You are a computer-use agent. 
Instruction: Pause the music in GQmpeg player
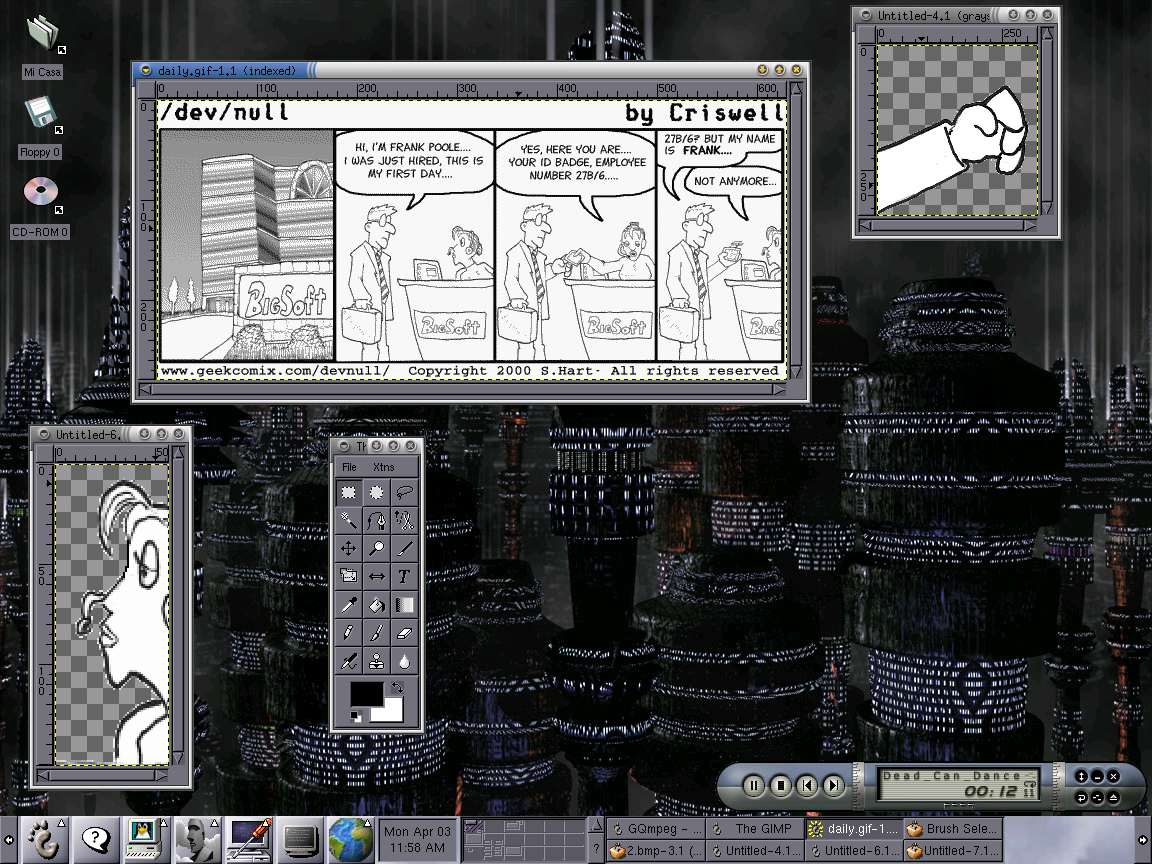click(753, 785)
